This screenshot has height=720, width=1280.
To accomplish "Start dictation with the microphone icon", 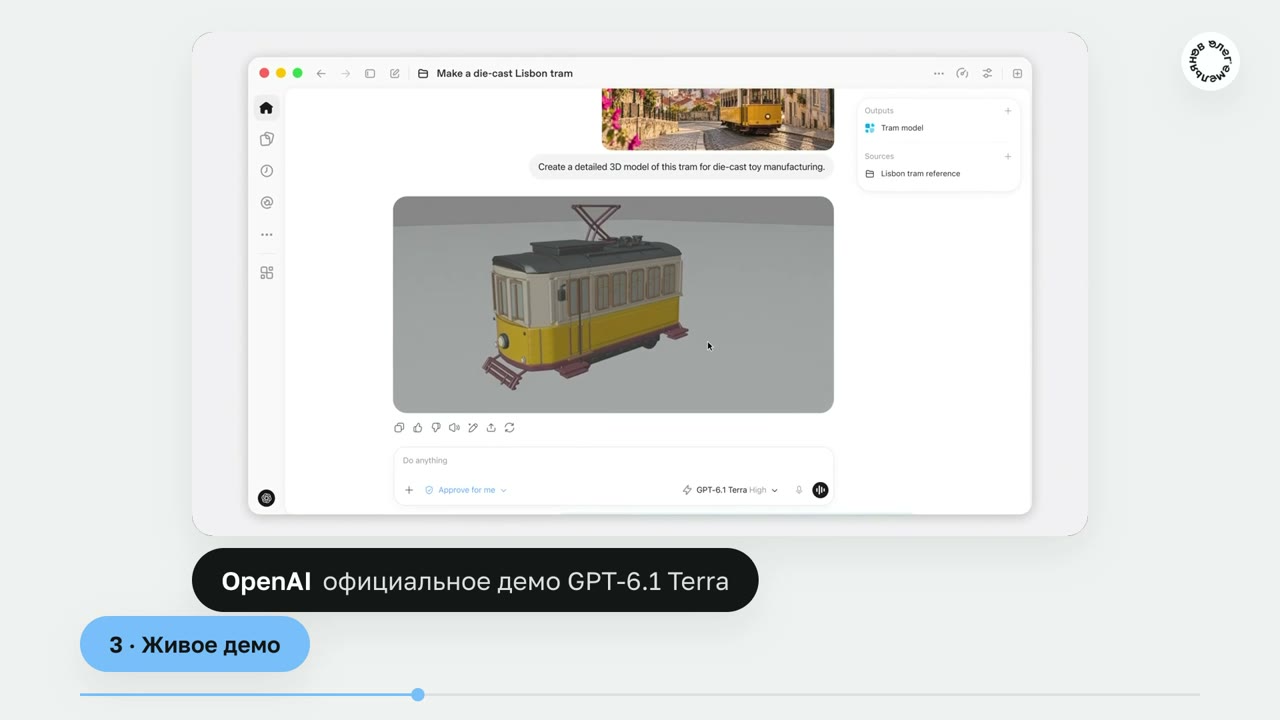I will coord(799,490).
